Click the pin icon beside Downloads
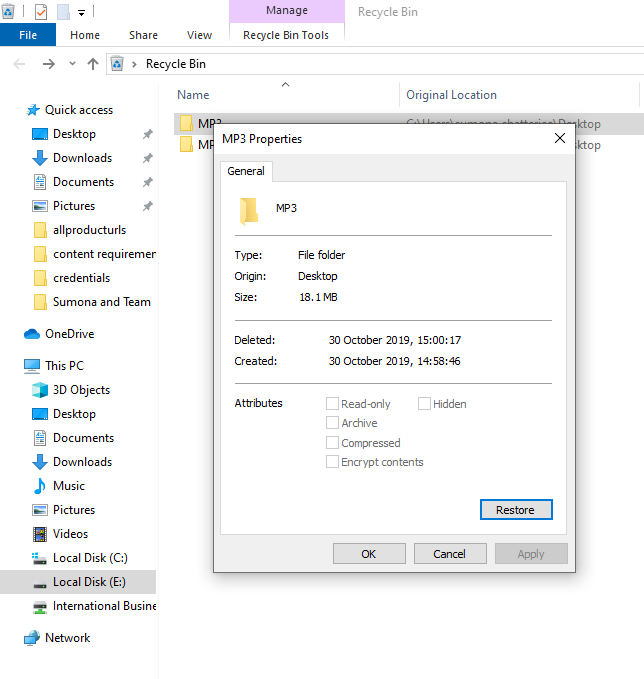 [148, 158]
